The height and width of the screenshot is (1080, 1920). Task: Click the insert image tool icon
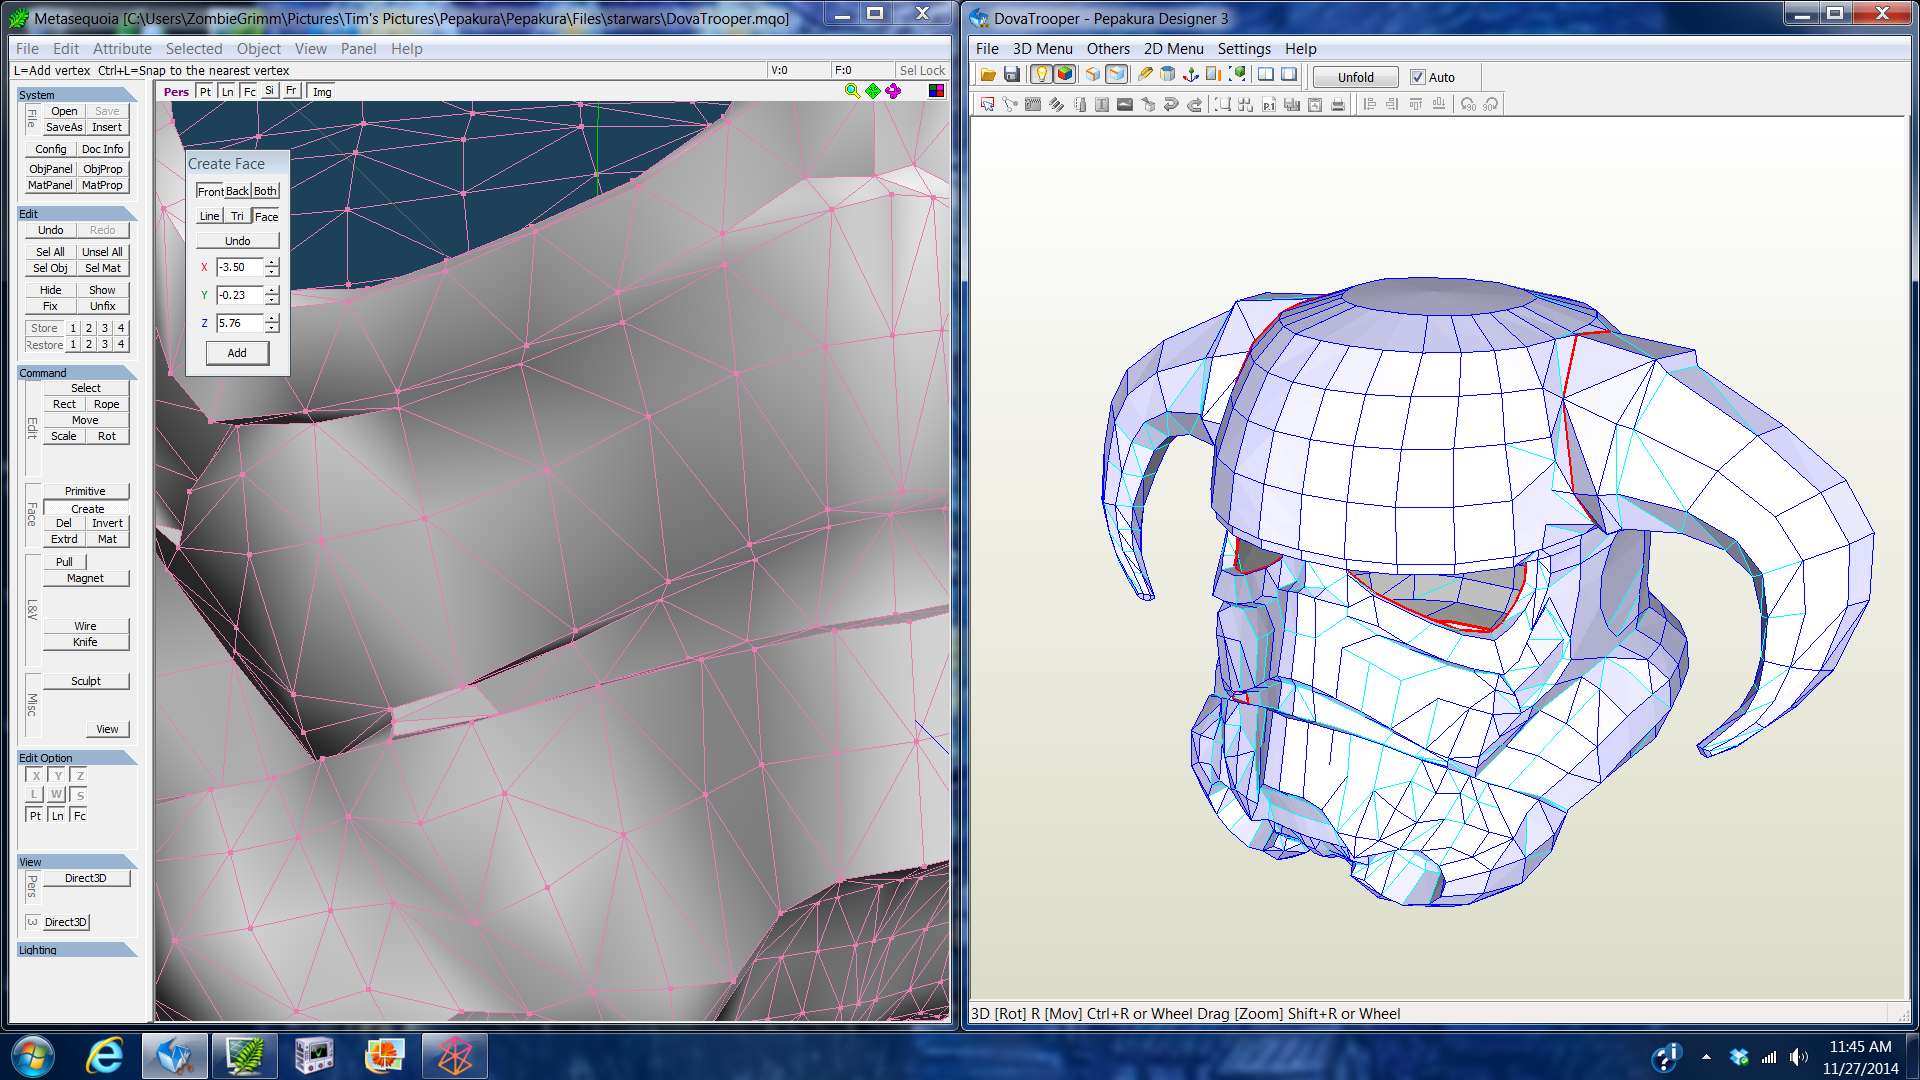[x=1125, y=104]
